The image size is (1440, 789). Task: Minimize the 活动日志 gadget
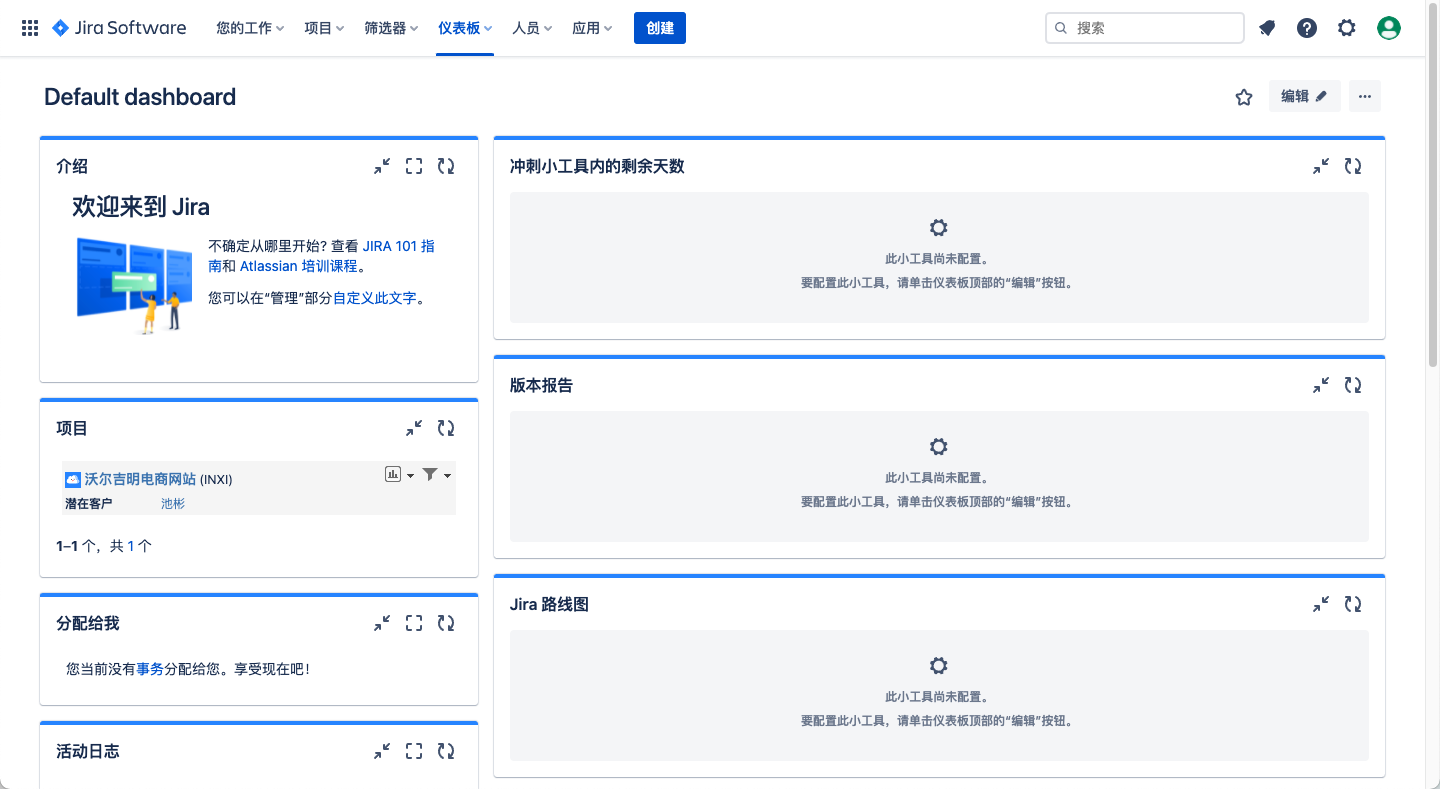(x=382, y=751)
